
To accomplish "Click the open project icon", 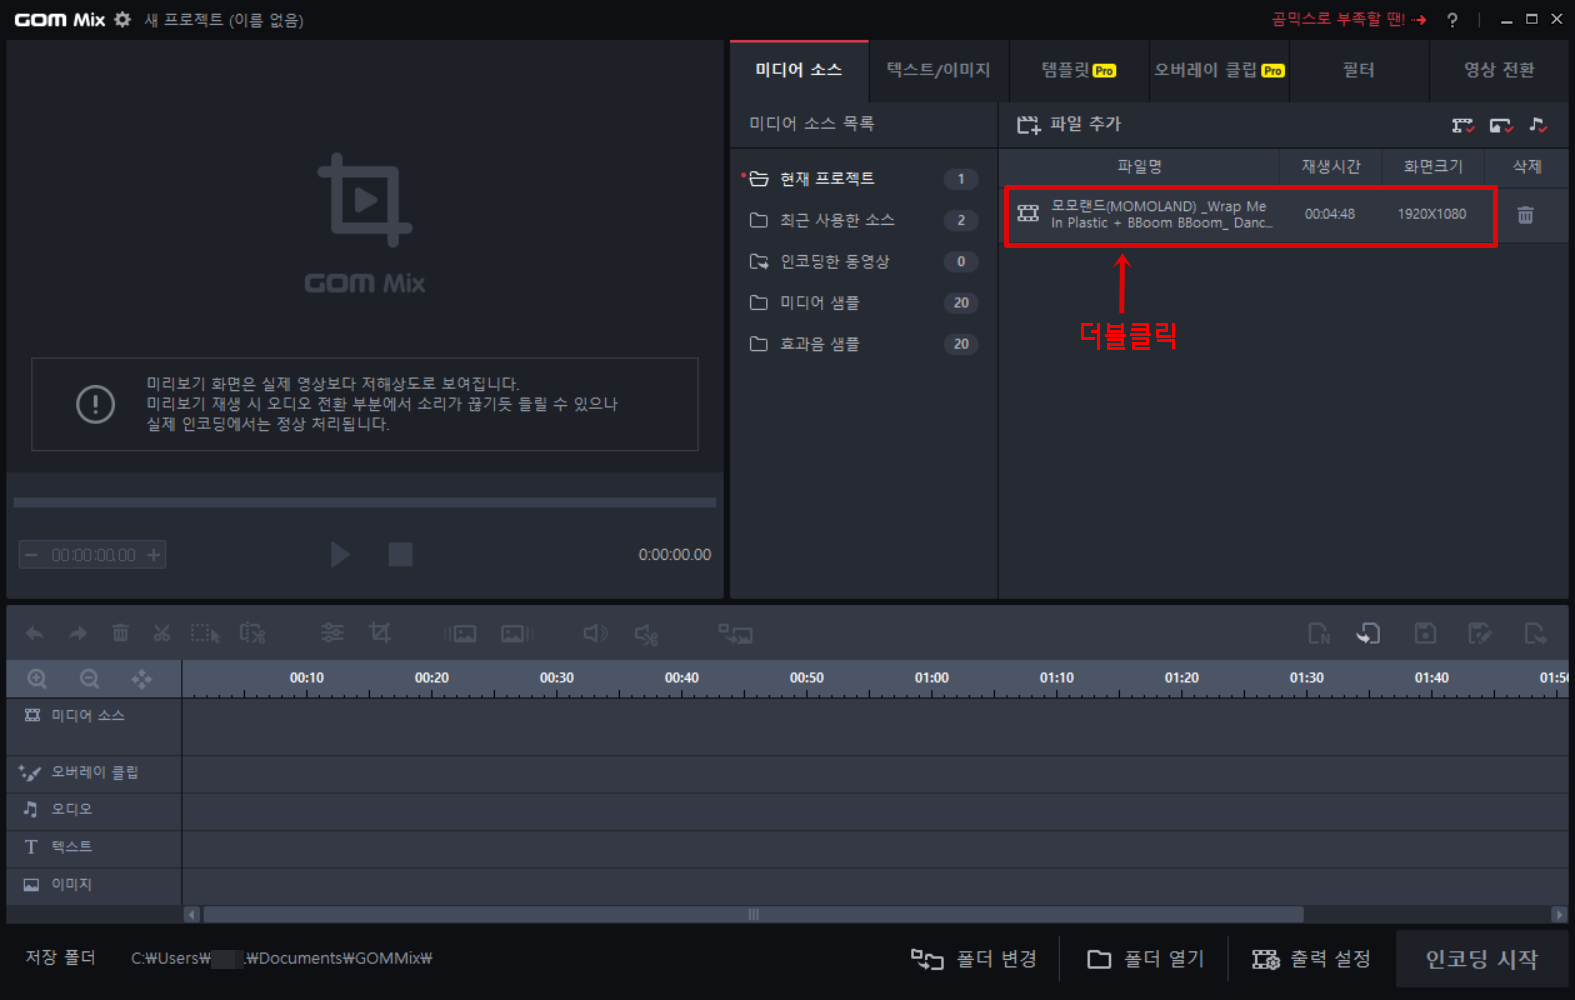I will pos(1368,633).
